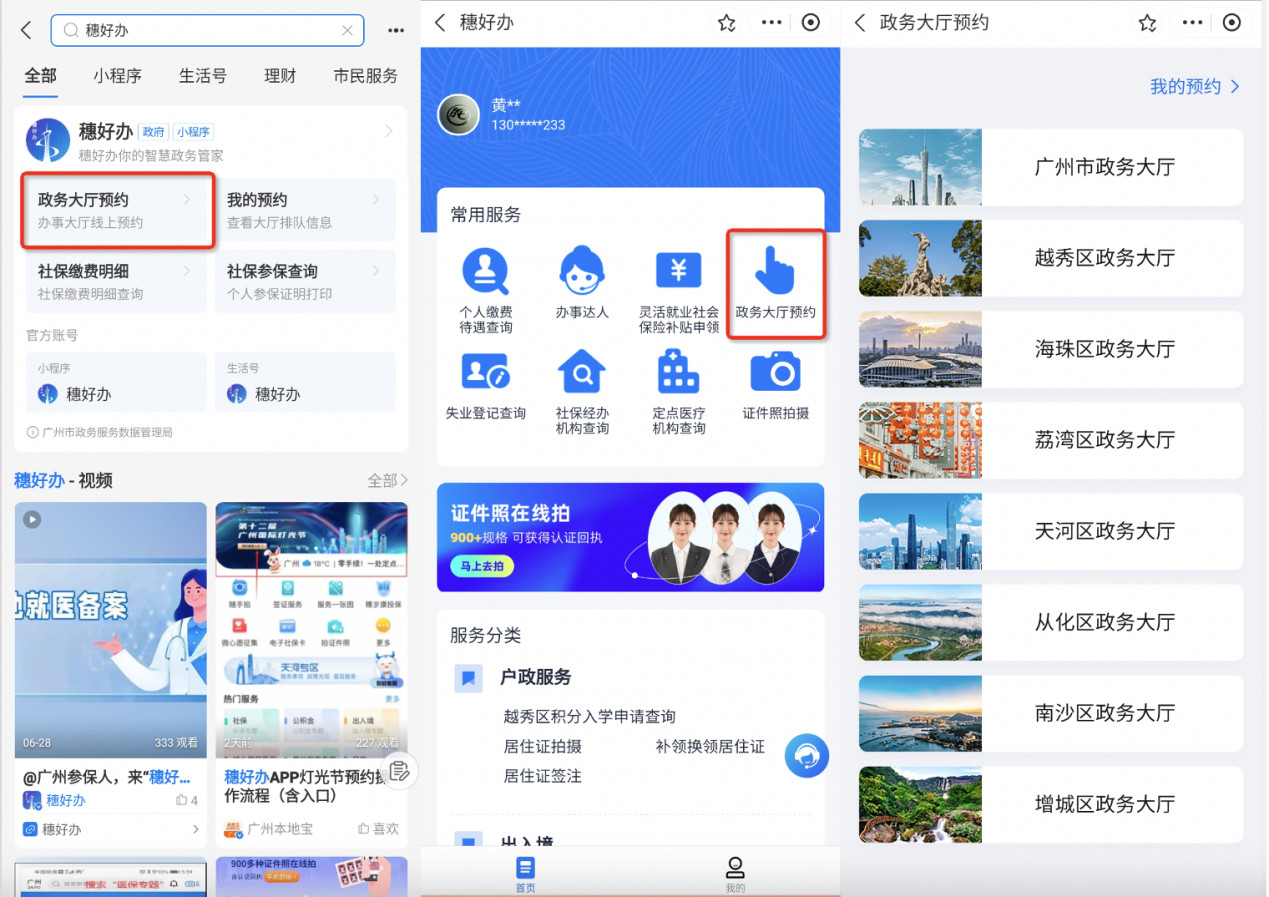This screenshot has height=897, width=1269.
Task: Open 社保参保查询 shortcut card
Action: pos(304,281)
